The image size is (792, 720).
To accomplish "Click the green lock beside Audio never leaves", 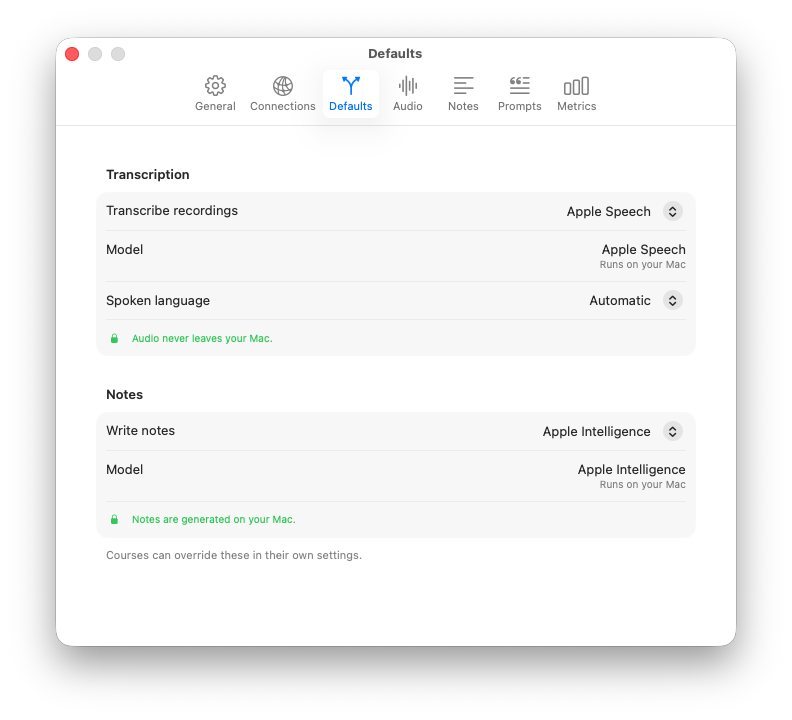I will click(x=114, y=339).
